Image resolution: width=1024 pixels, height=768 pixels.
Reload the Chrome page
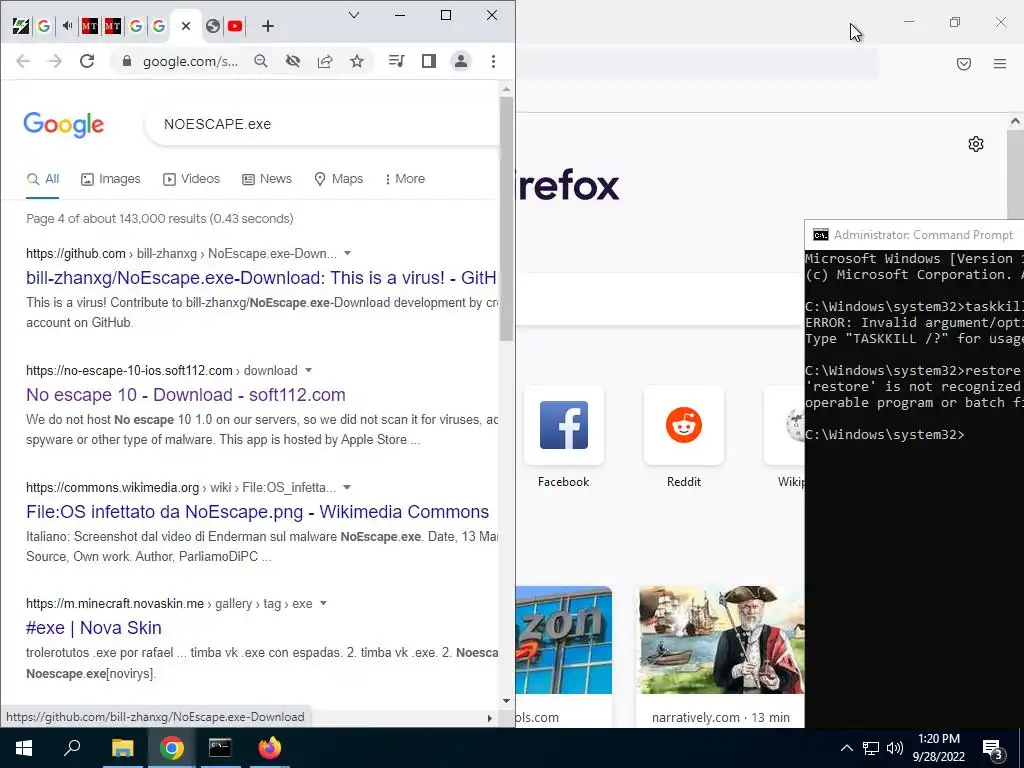[x=87, y=61]
